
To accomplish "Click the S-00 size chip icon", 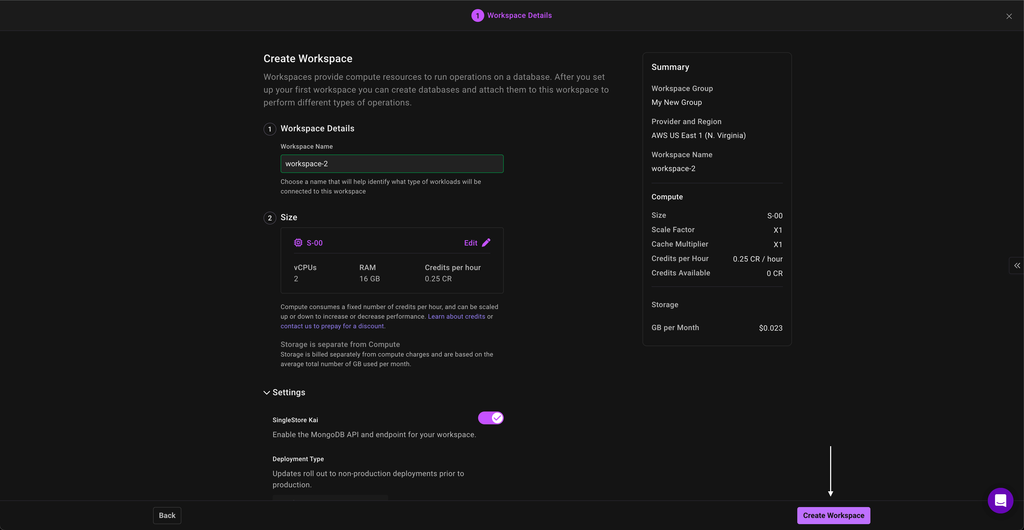I will pos(298,243).
